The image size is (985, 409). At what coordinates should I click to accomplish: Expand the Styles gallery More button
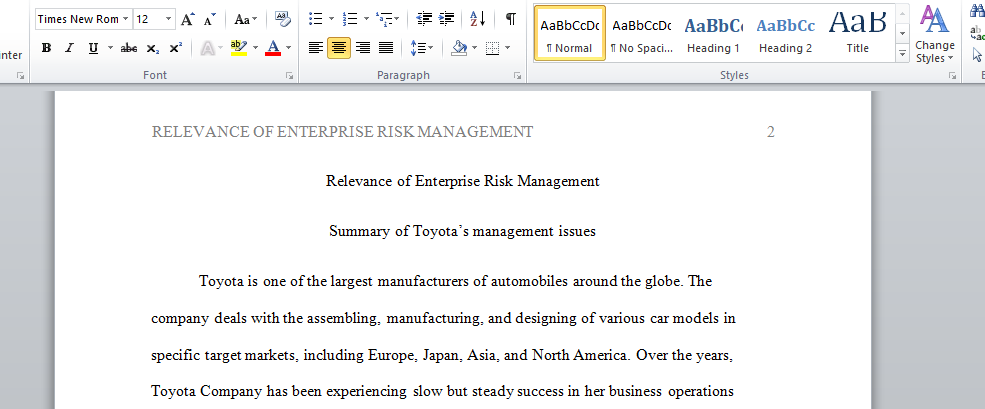tap(903, 55)
